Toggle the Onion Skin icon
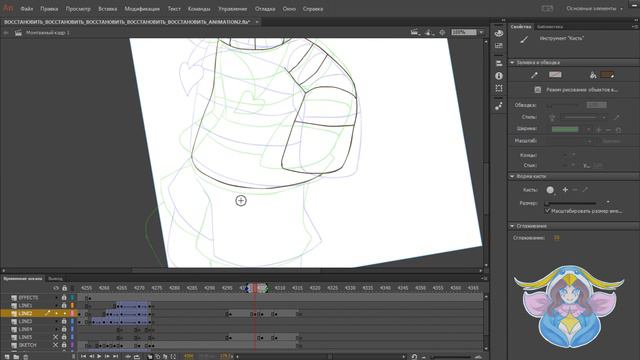 point(150,357)
